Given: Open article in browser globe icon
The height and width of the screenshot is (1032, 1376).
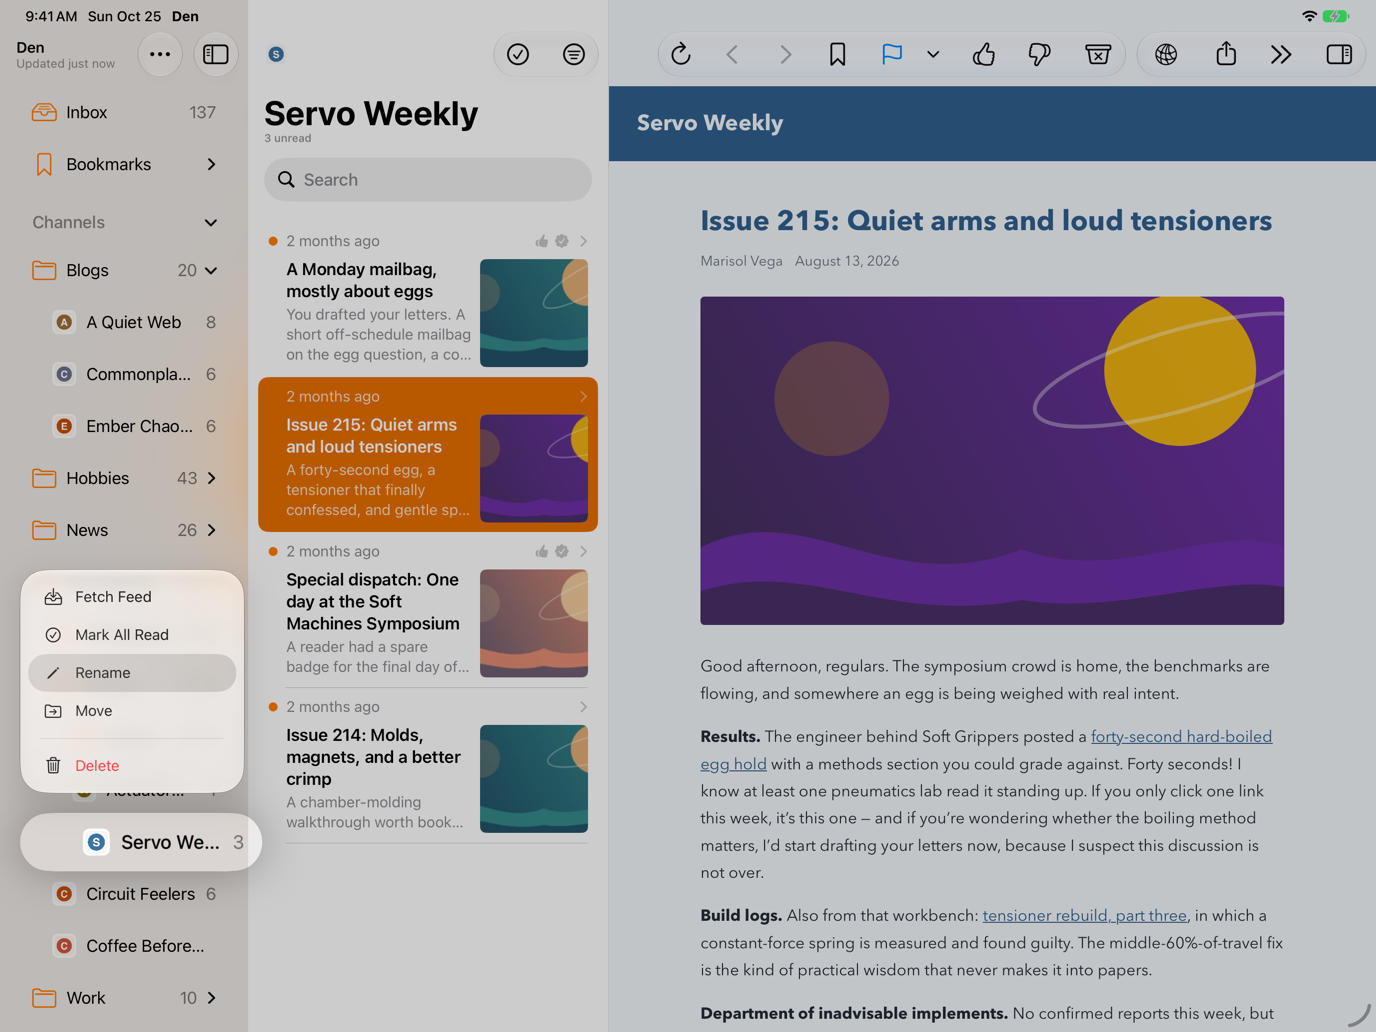Looking at the screenshot, I should pos(1166,54).
